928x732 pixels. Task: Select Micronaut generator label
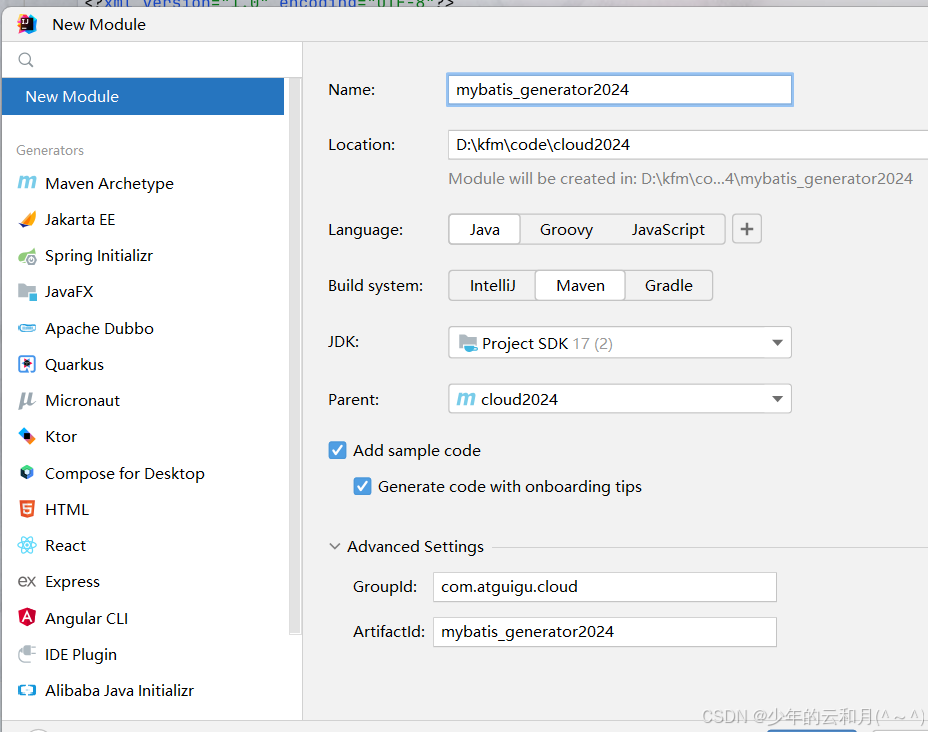(x=83, y=401)
